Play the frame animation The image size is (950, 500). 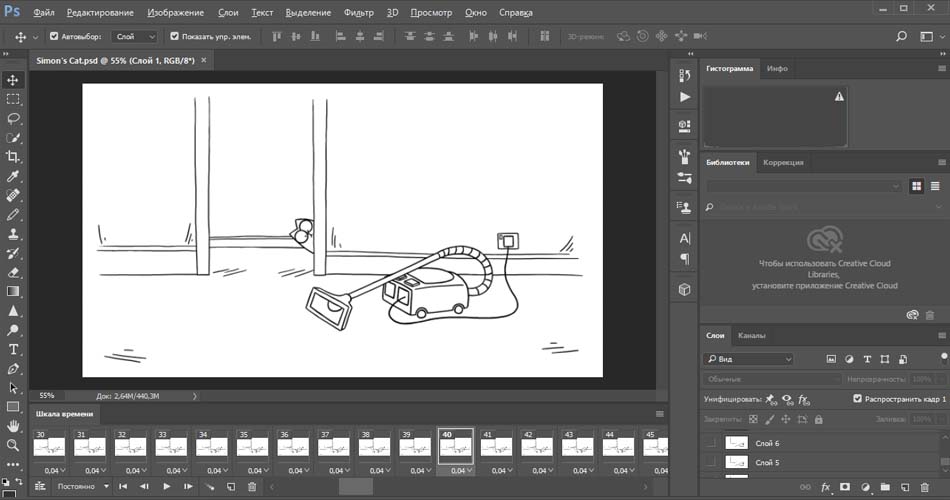tap(167, 487)
